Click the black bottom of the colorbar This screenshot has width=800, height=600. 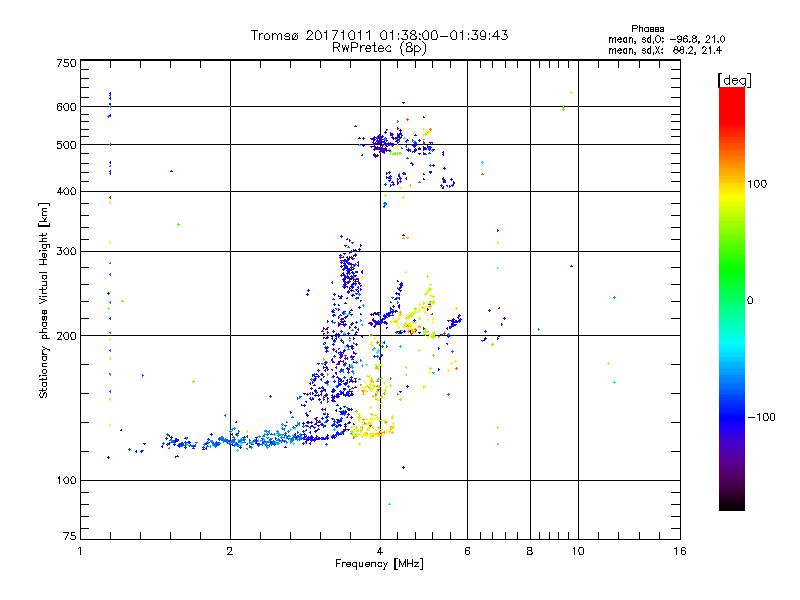[732, 503]
